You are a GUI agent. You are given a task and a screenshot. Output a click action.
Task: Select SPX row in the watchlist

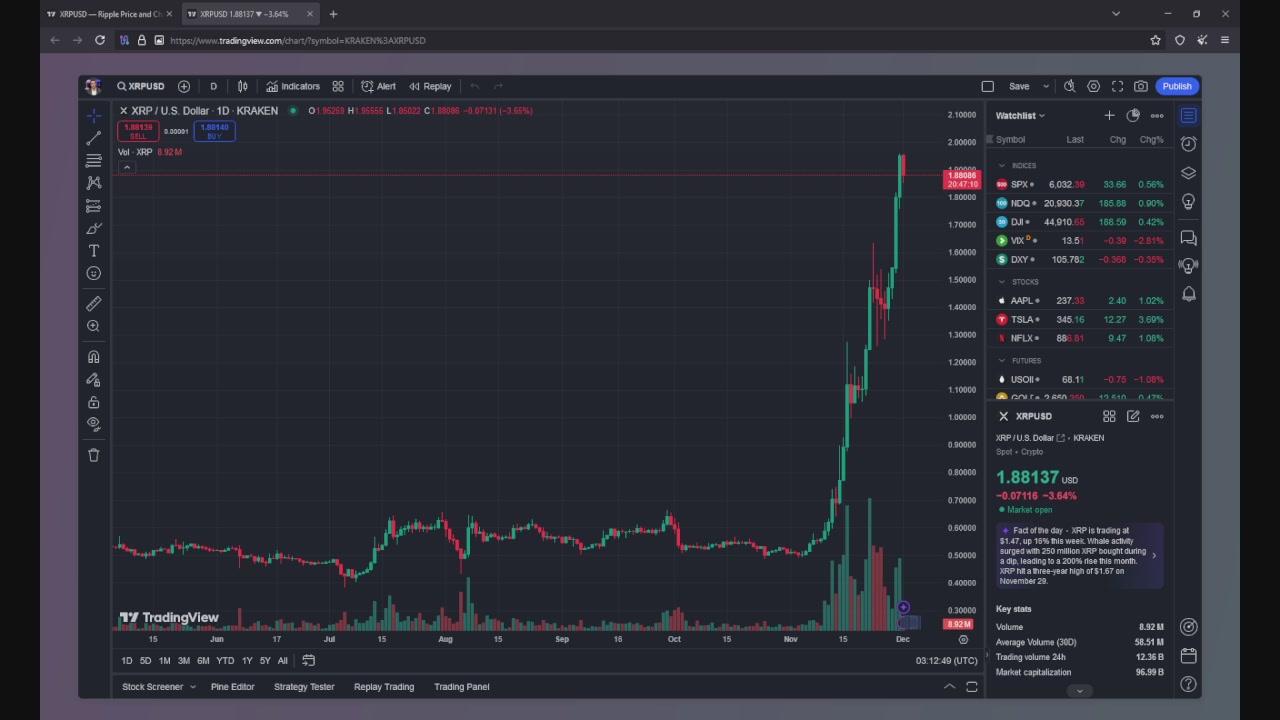1081,184
